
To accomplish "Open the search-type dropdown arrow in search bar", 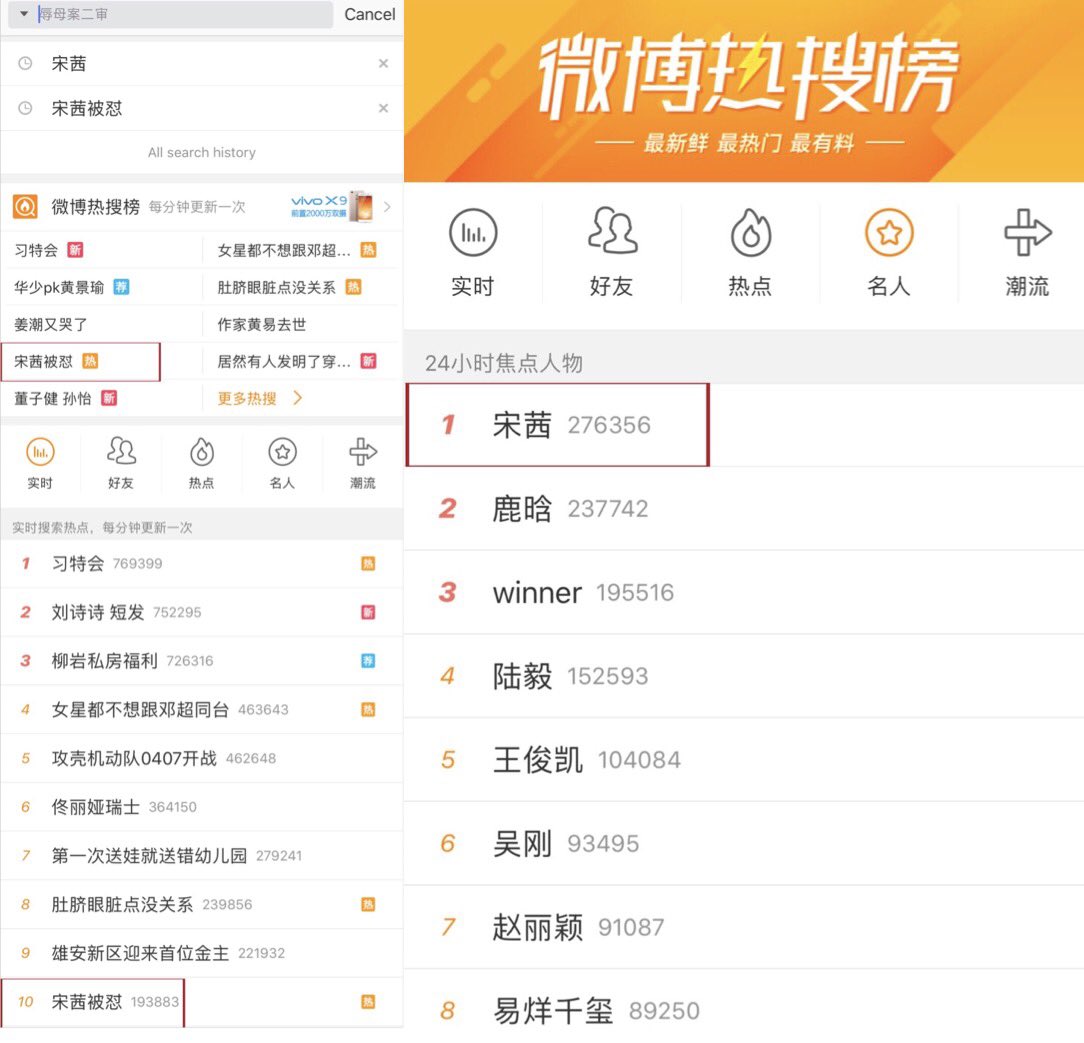I will [x=24, y=13].
